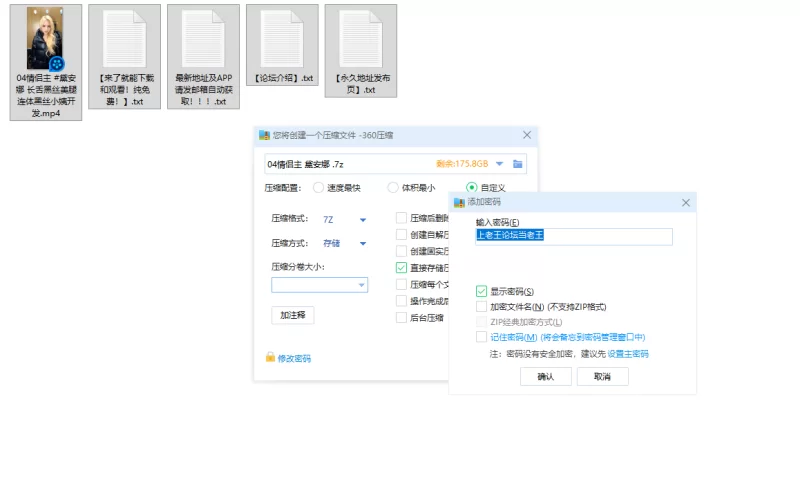Click the lock icon next to 修改密码

click(270, 358)
